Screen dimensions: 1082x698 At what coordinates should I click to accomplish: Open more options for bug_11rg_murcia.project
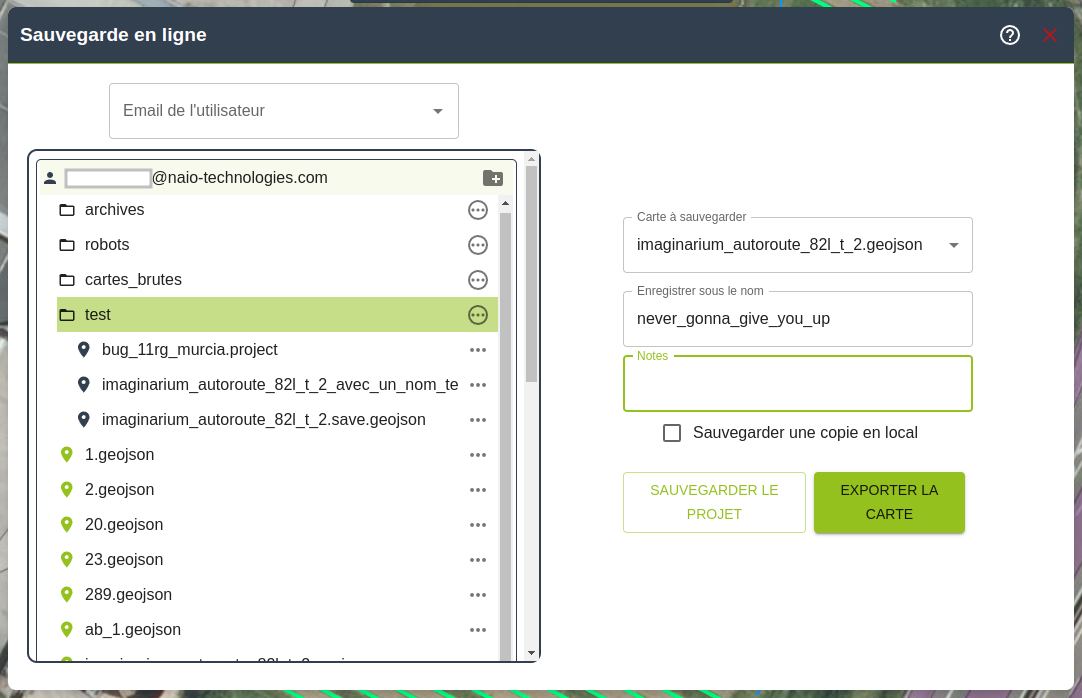(x=478, y=350)
